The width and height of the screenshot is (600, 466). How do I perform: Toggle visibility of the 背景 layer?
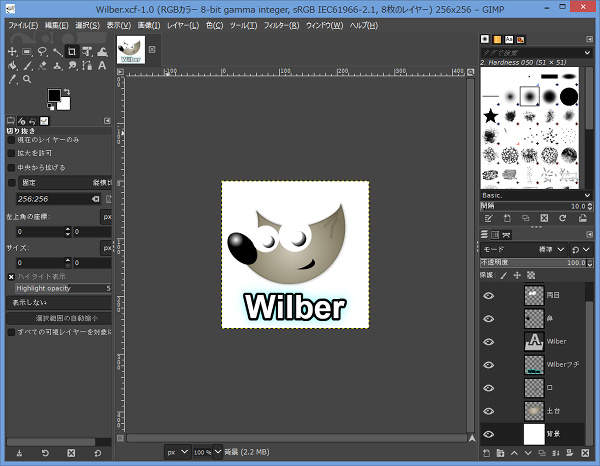pyautogui.click(x=489, y=434)
